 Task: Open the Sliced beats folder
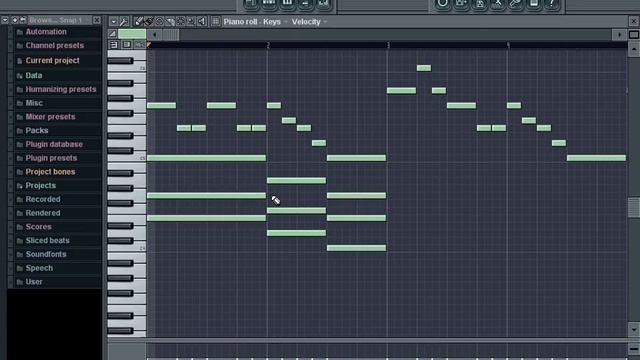47,240
